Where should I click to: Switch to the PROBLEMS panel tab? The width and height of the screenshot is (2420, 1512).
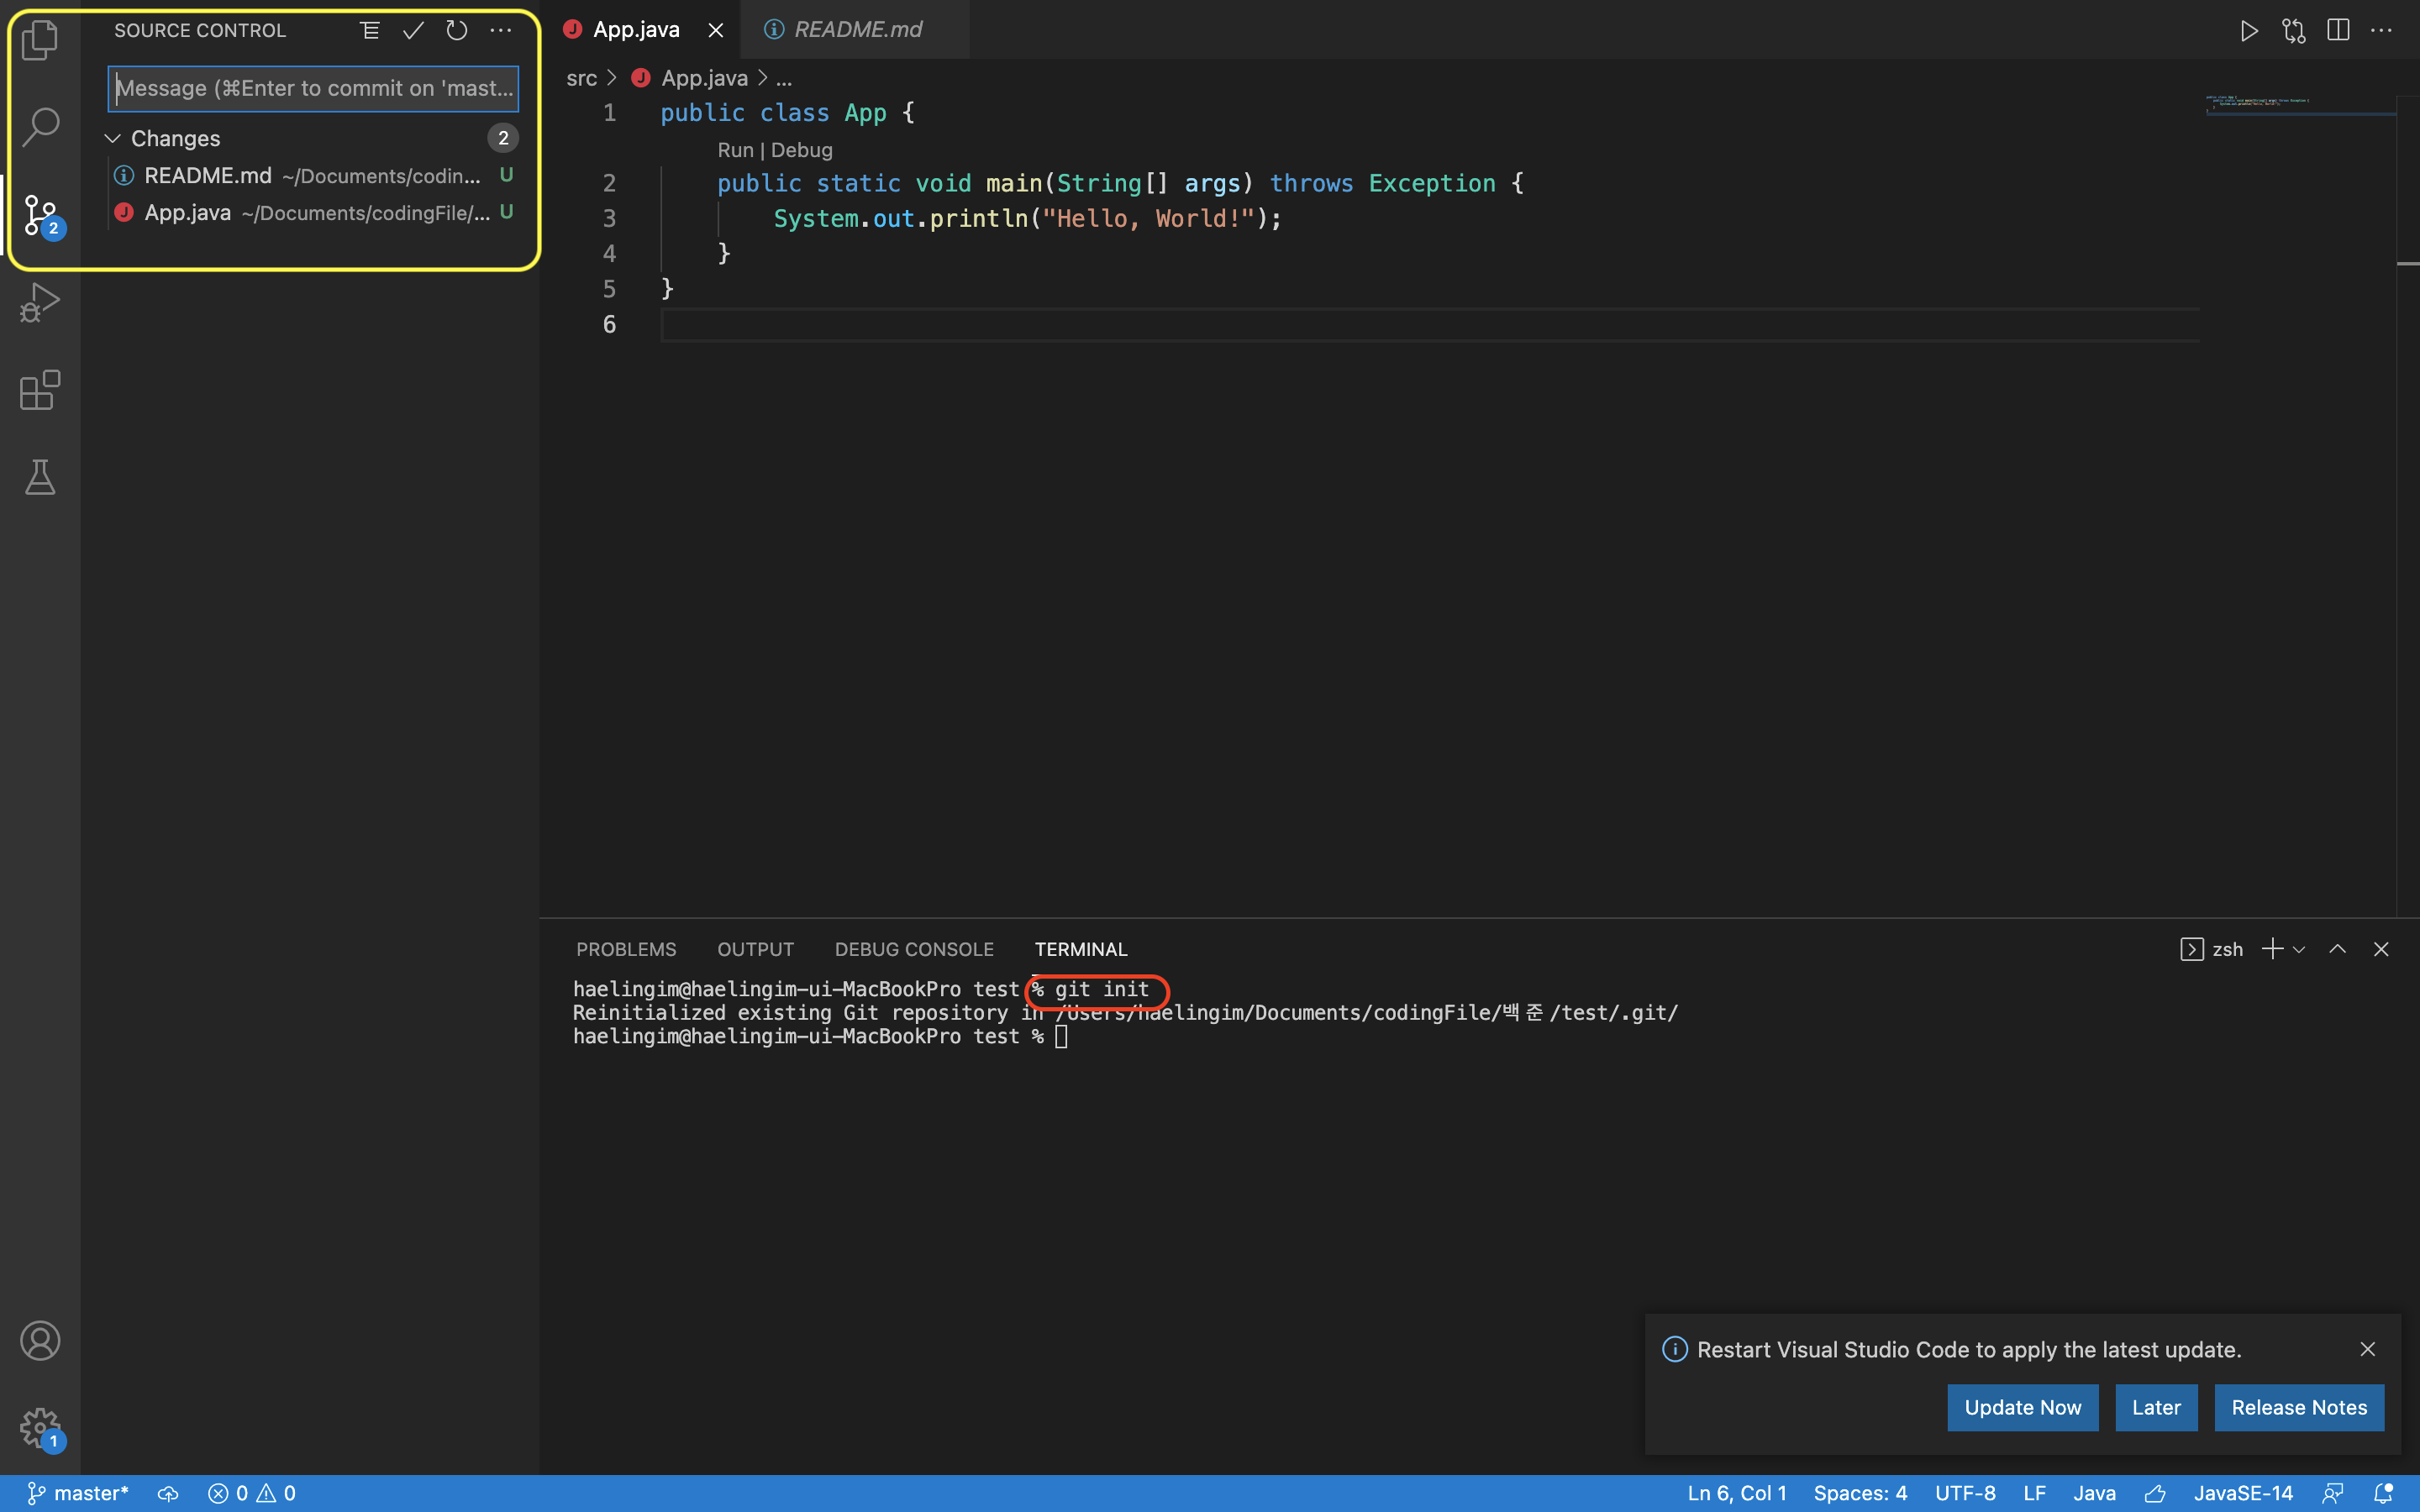pos(626,949)
